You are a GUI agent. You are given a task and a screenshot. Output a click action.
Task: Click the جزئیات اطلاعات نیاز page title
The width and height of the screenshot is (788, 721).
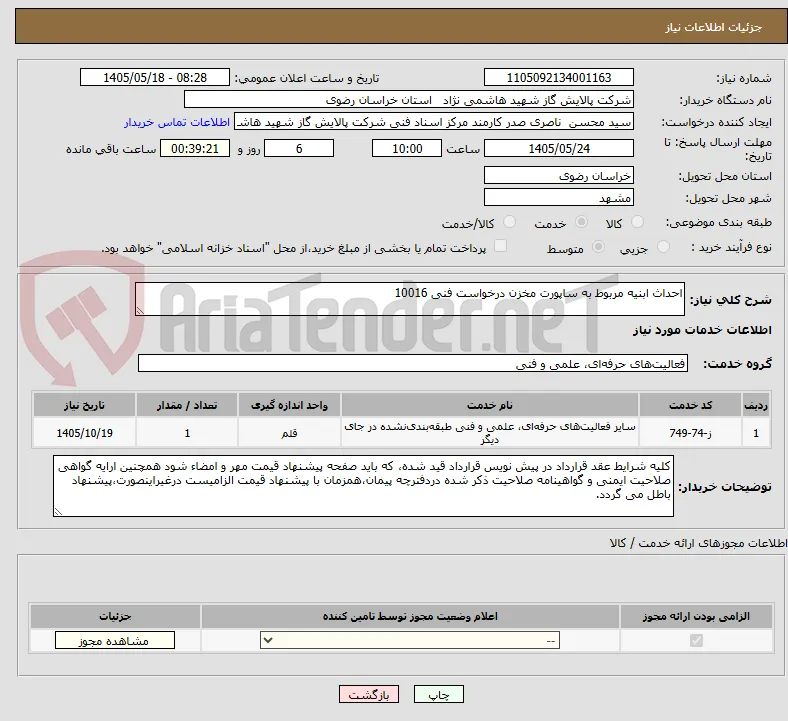click(x=714, y=27)
